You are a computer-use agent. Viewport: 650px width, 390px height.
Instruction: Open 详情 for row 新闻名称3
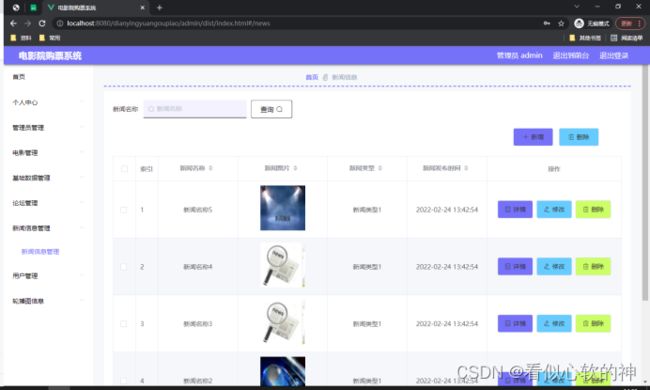515,324
